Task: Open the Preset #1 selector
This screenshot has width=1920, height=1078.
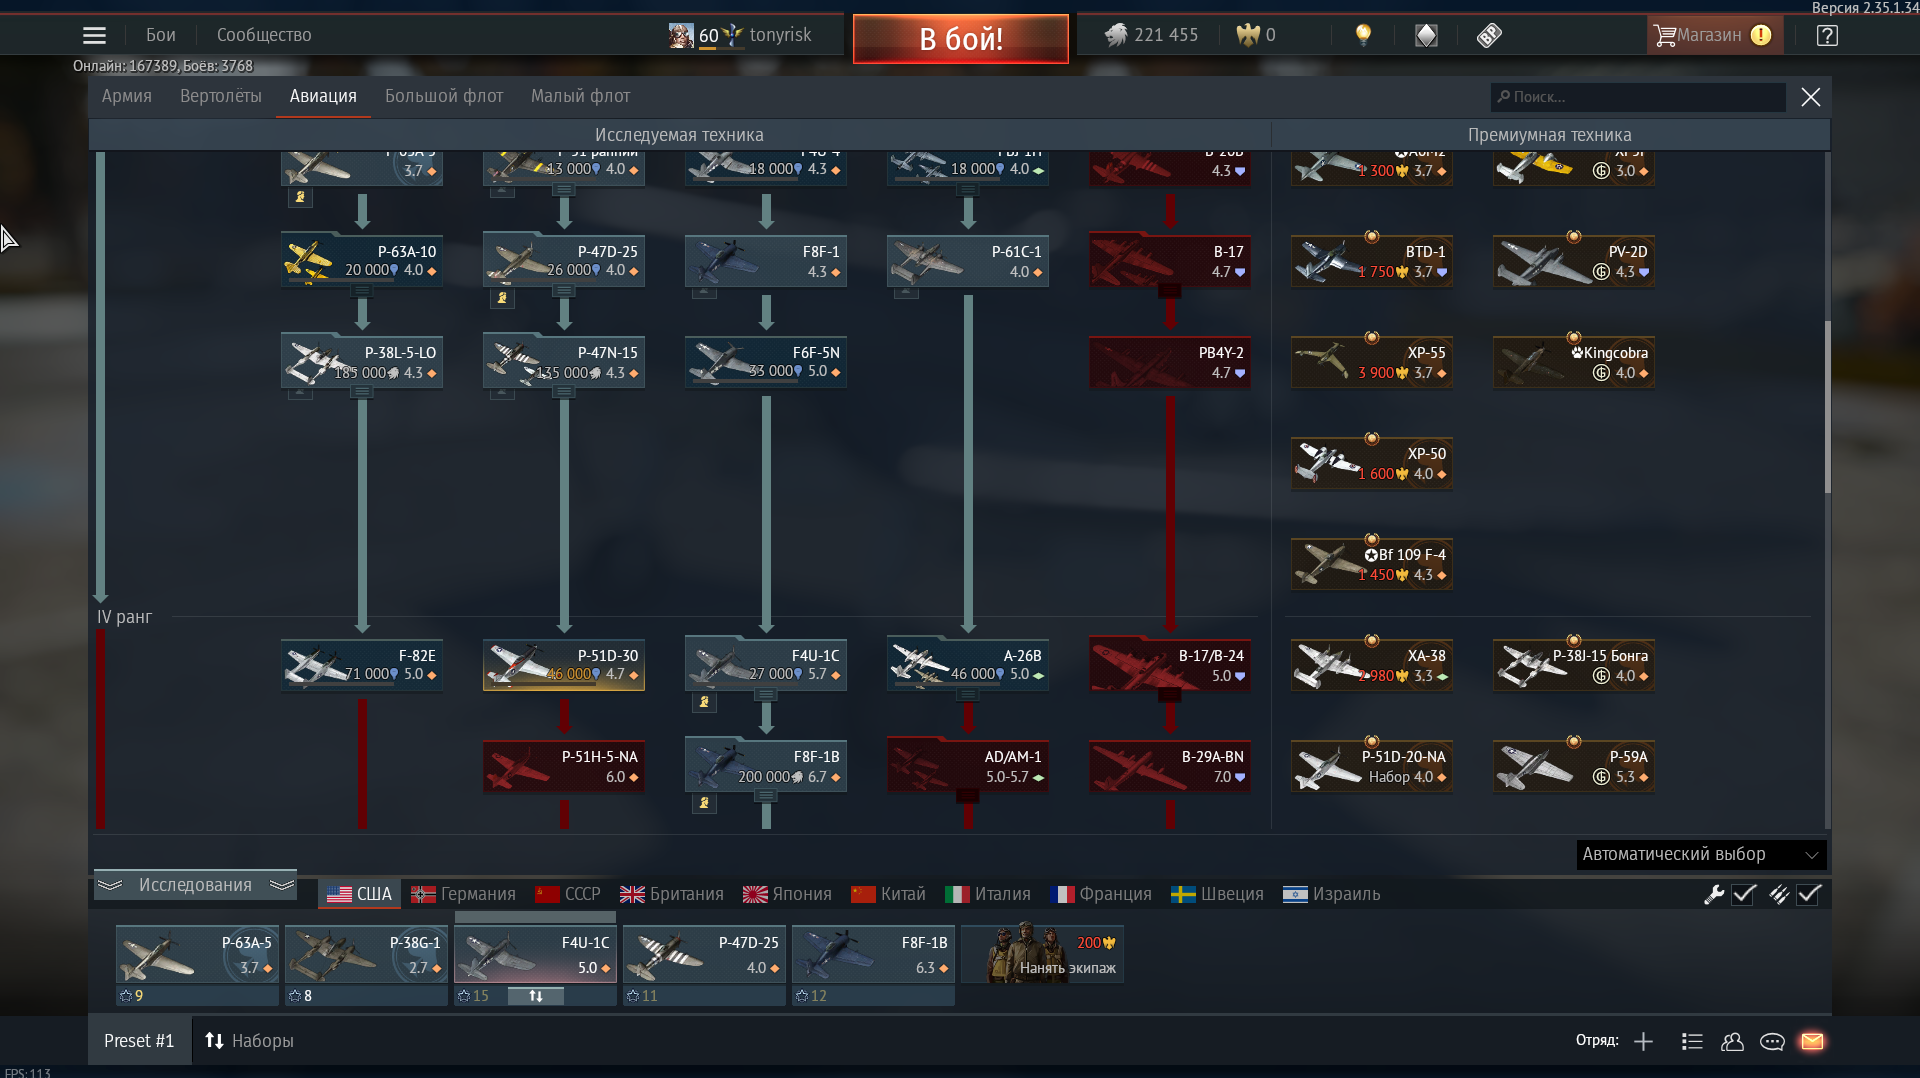Action: coord(139,1041)
